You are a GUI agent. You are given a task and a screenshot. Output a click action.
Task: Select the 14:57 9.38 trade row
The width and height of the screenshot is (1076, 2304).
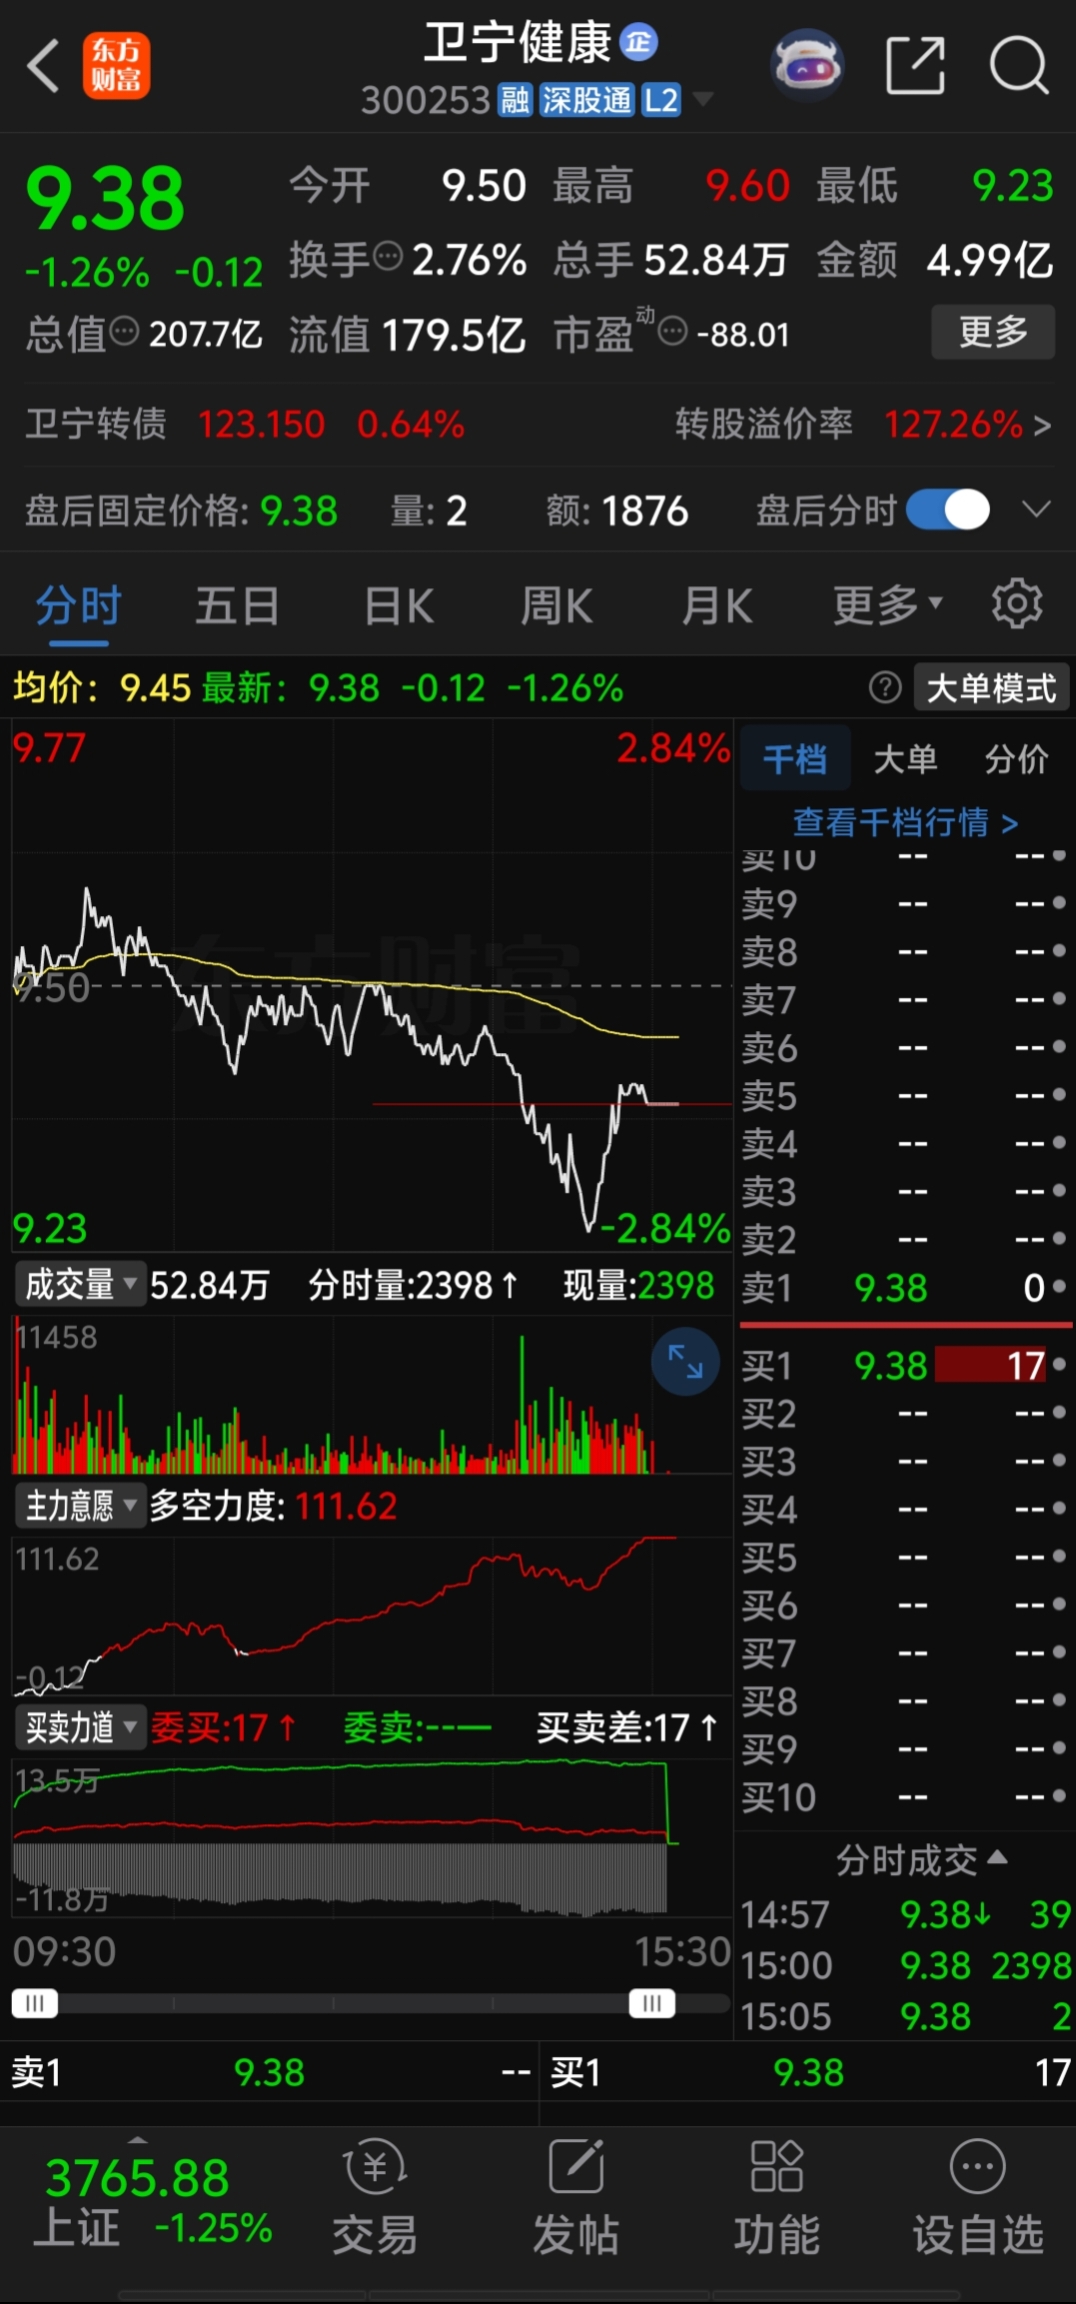click(x=906, y=1914)
